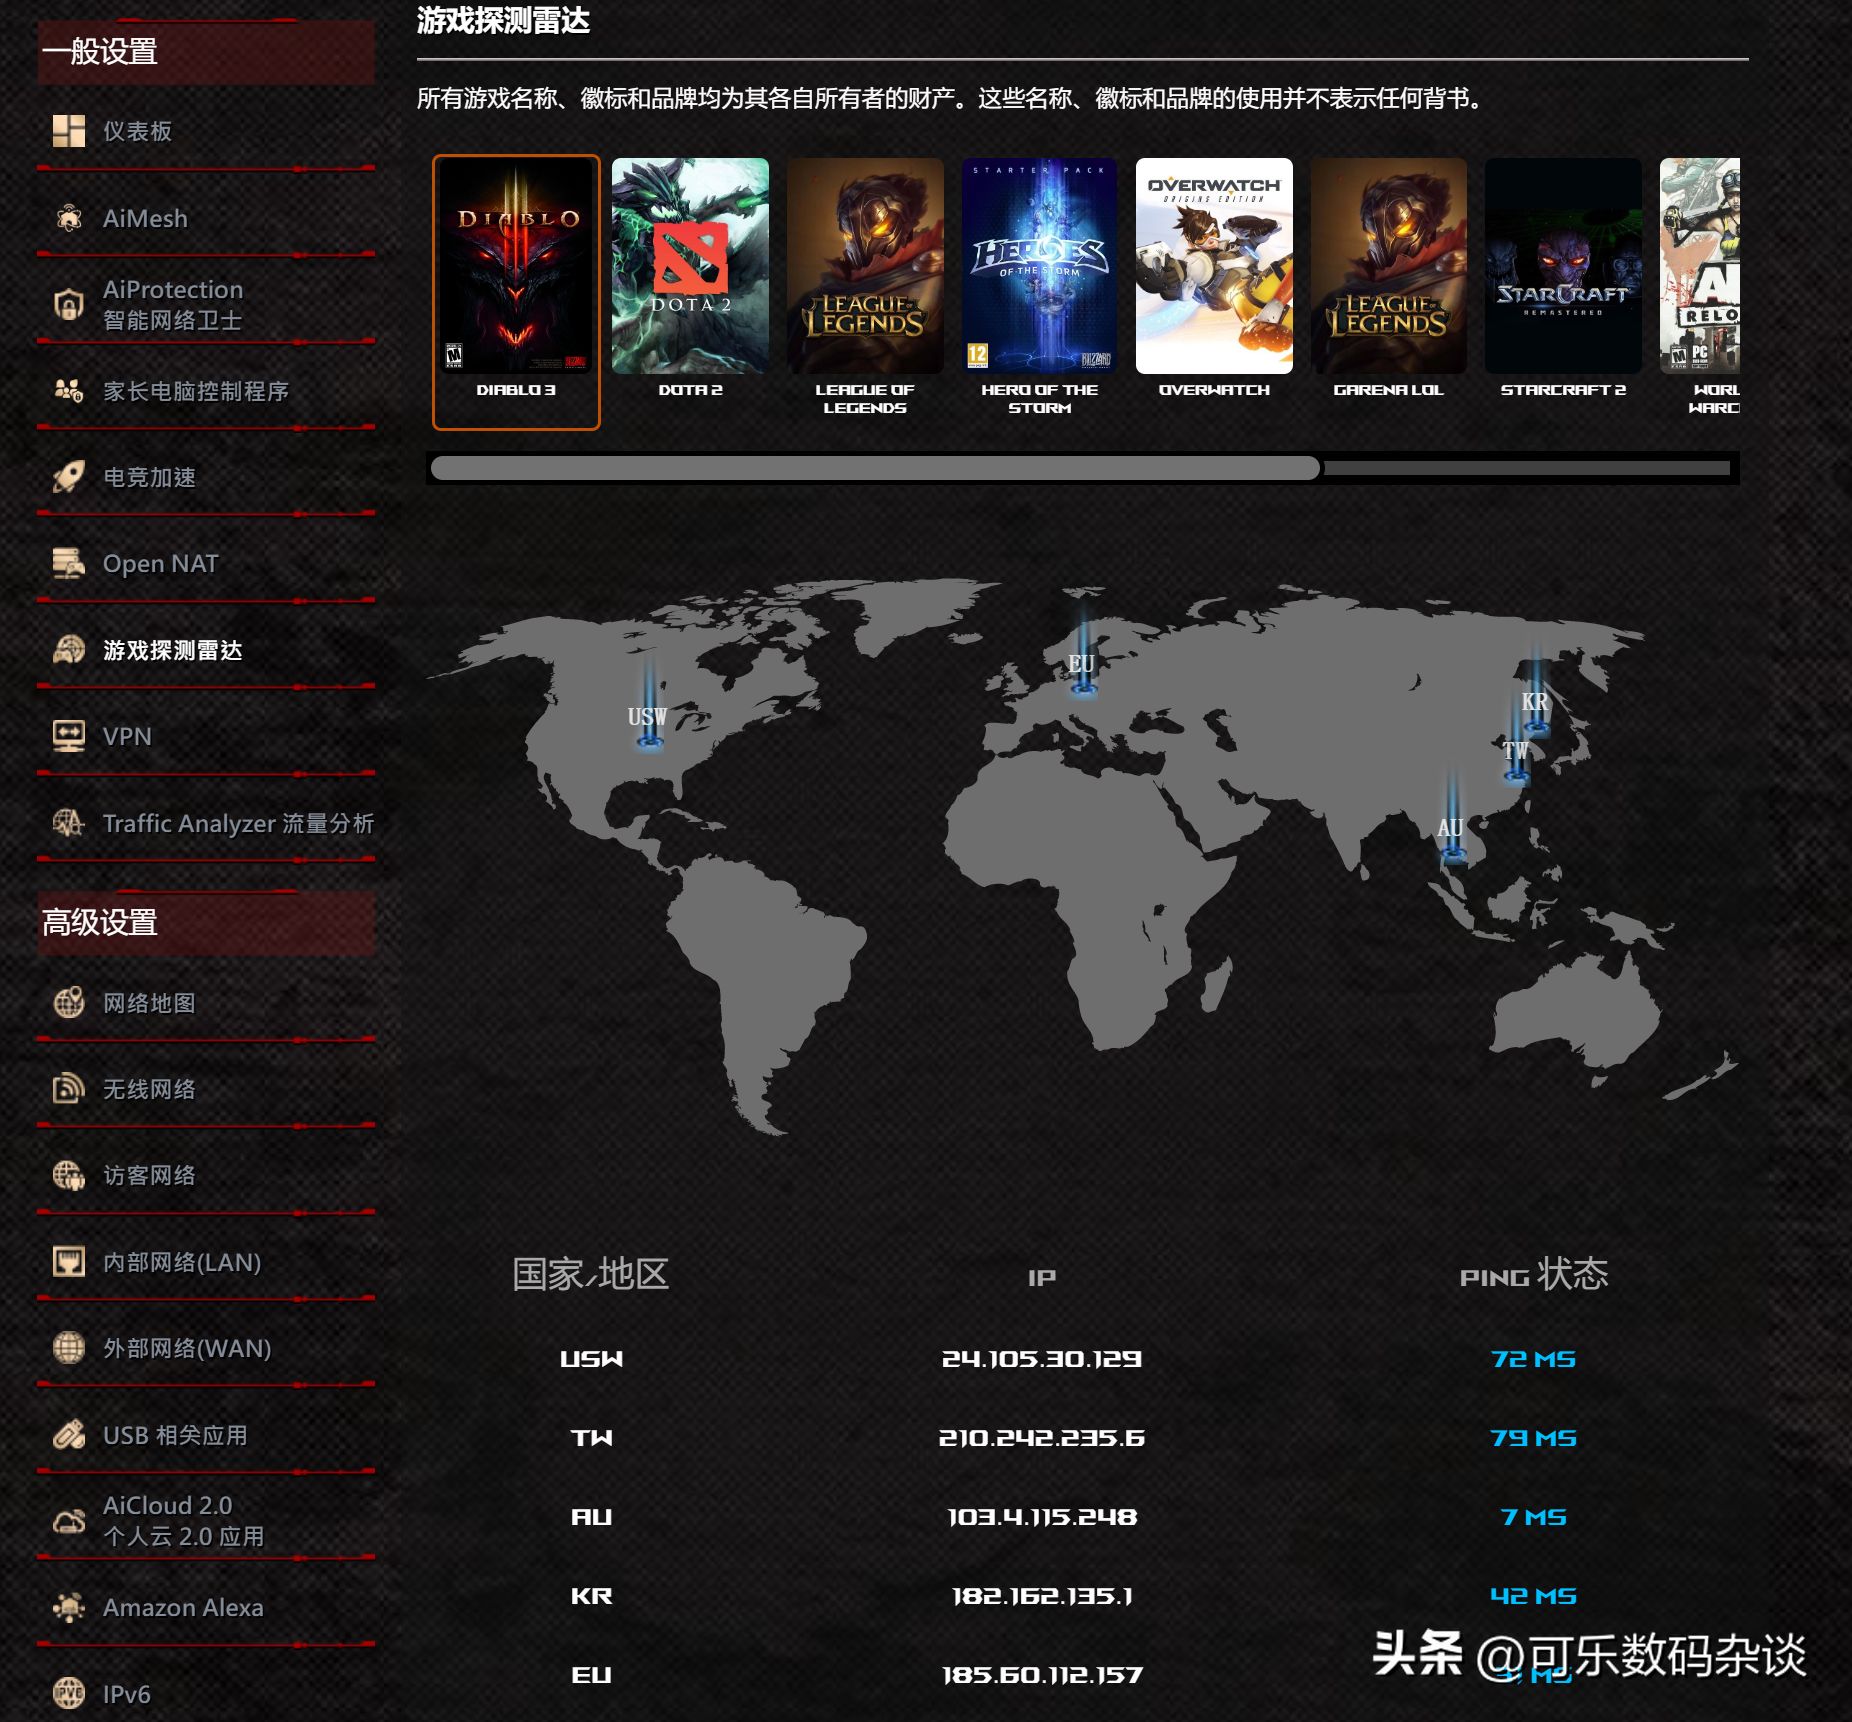Open the Open NAT page
The width and height of the screenshot is (1852, 1722).
tap(160, 563)
